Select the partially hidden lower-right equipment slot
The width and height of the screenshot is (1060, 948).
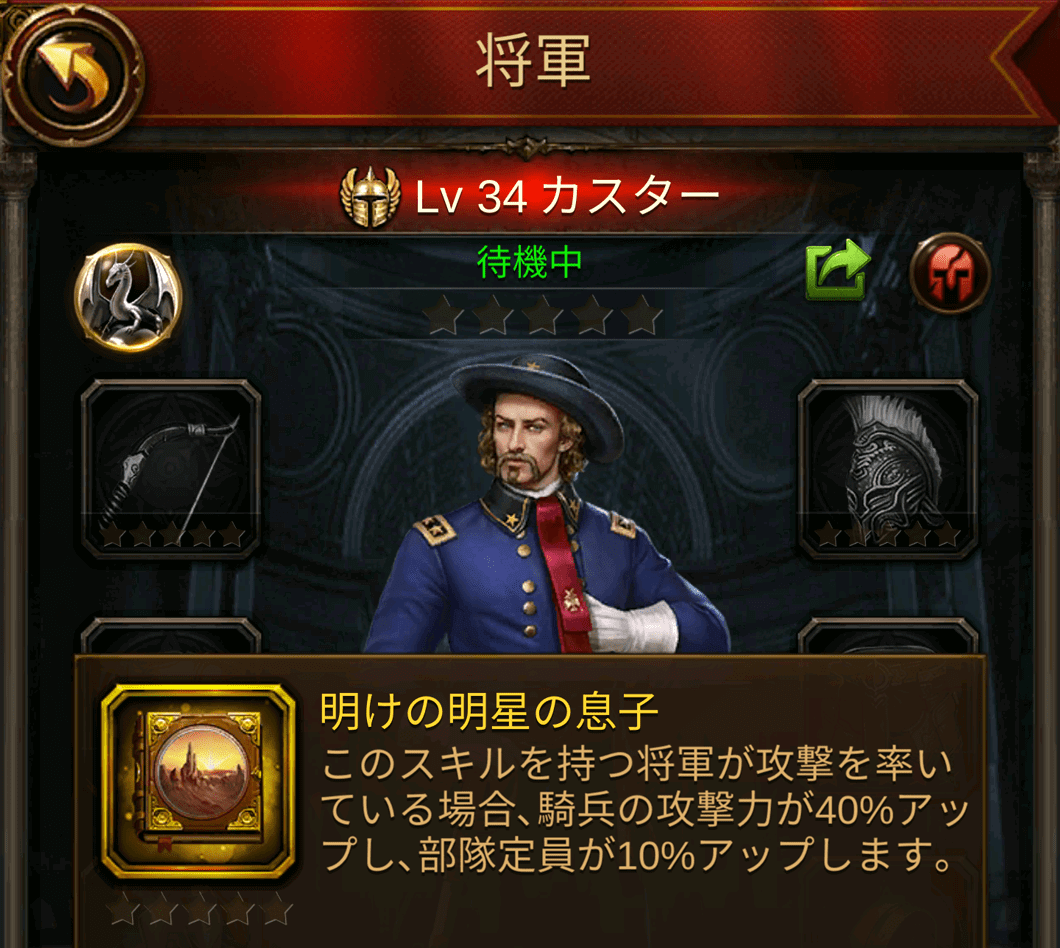888,636
